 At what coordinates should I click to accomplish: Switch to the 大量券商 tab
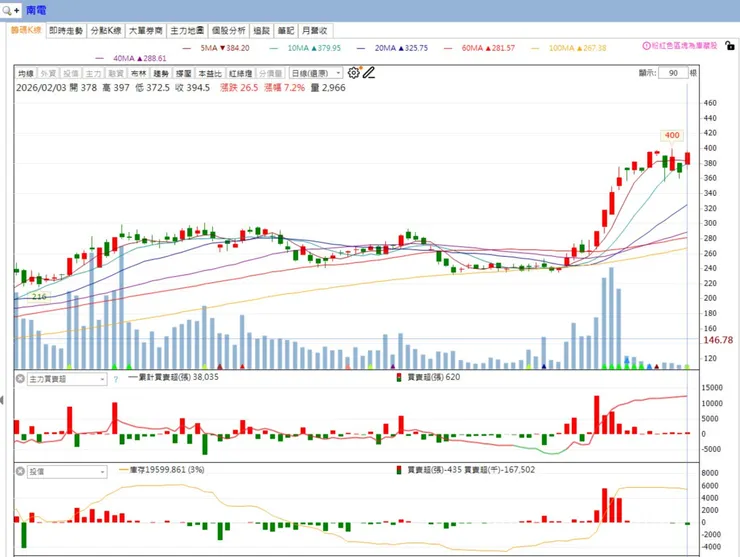pyautogui.click(x=146, y=31)
